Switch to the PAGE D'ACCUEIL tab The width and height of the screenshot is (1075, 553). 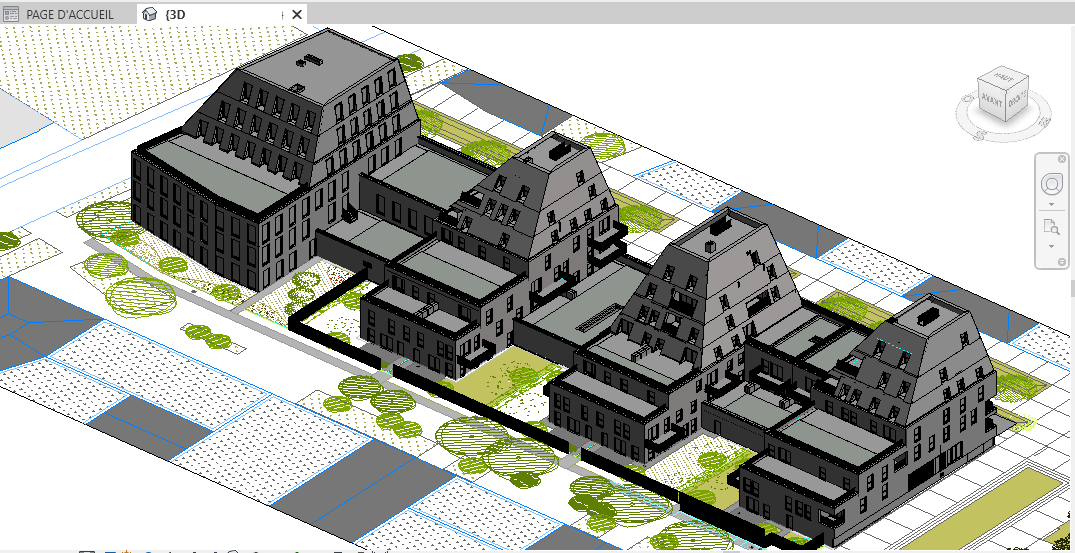66,14
